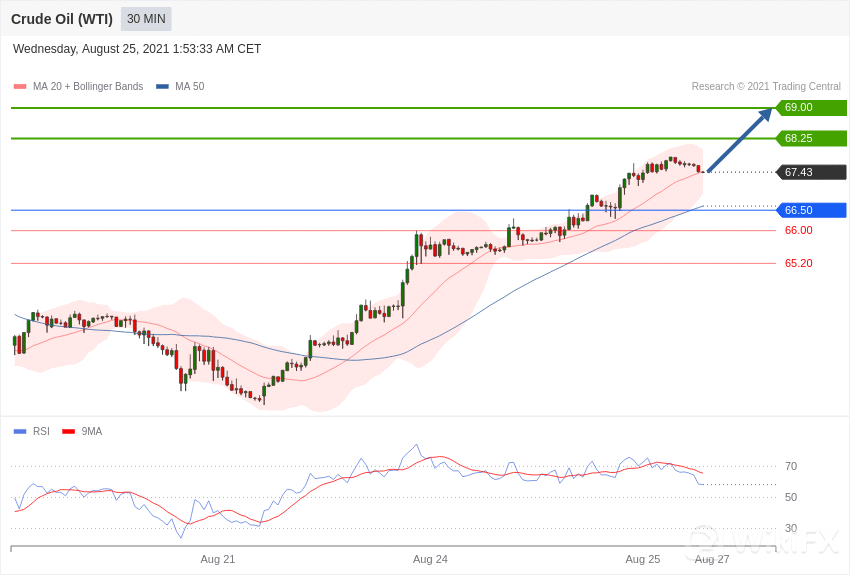The image size is (850, 576).
Task: Click the red 9MA legend swatch
Action: [x=68, y=432]
